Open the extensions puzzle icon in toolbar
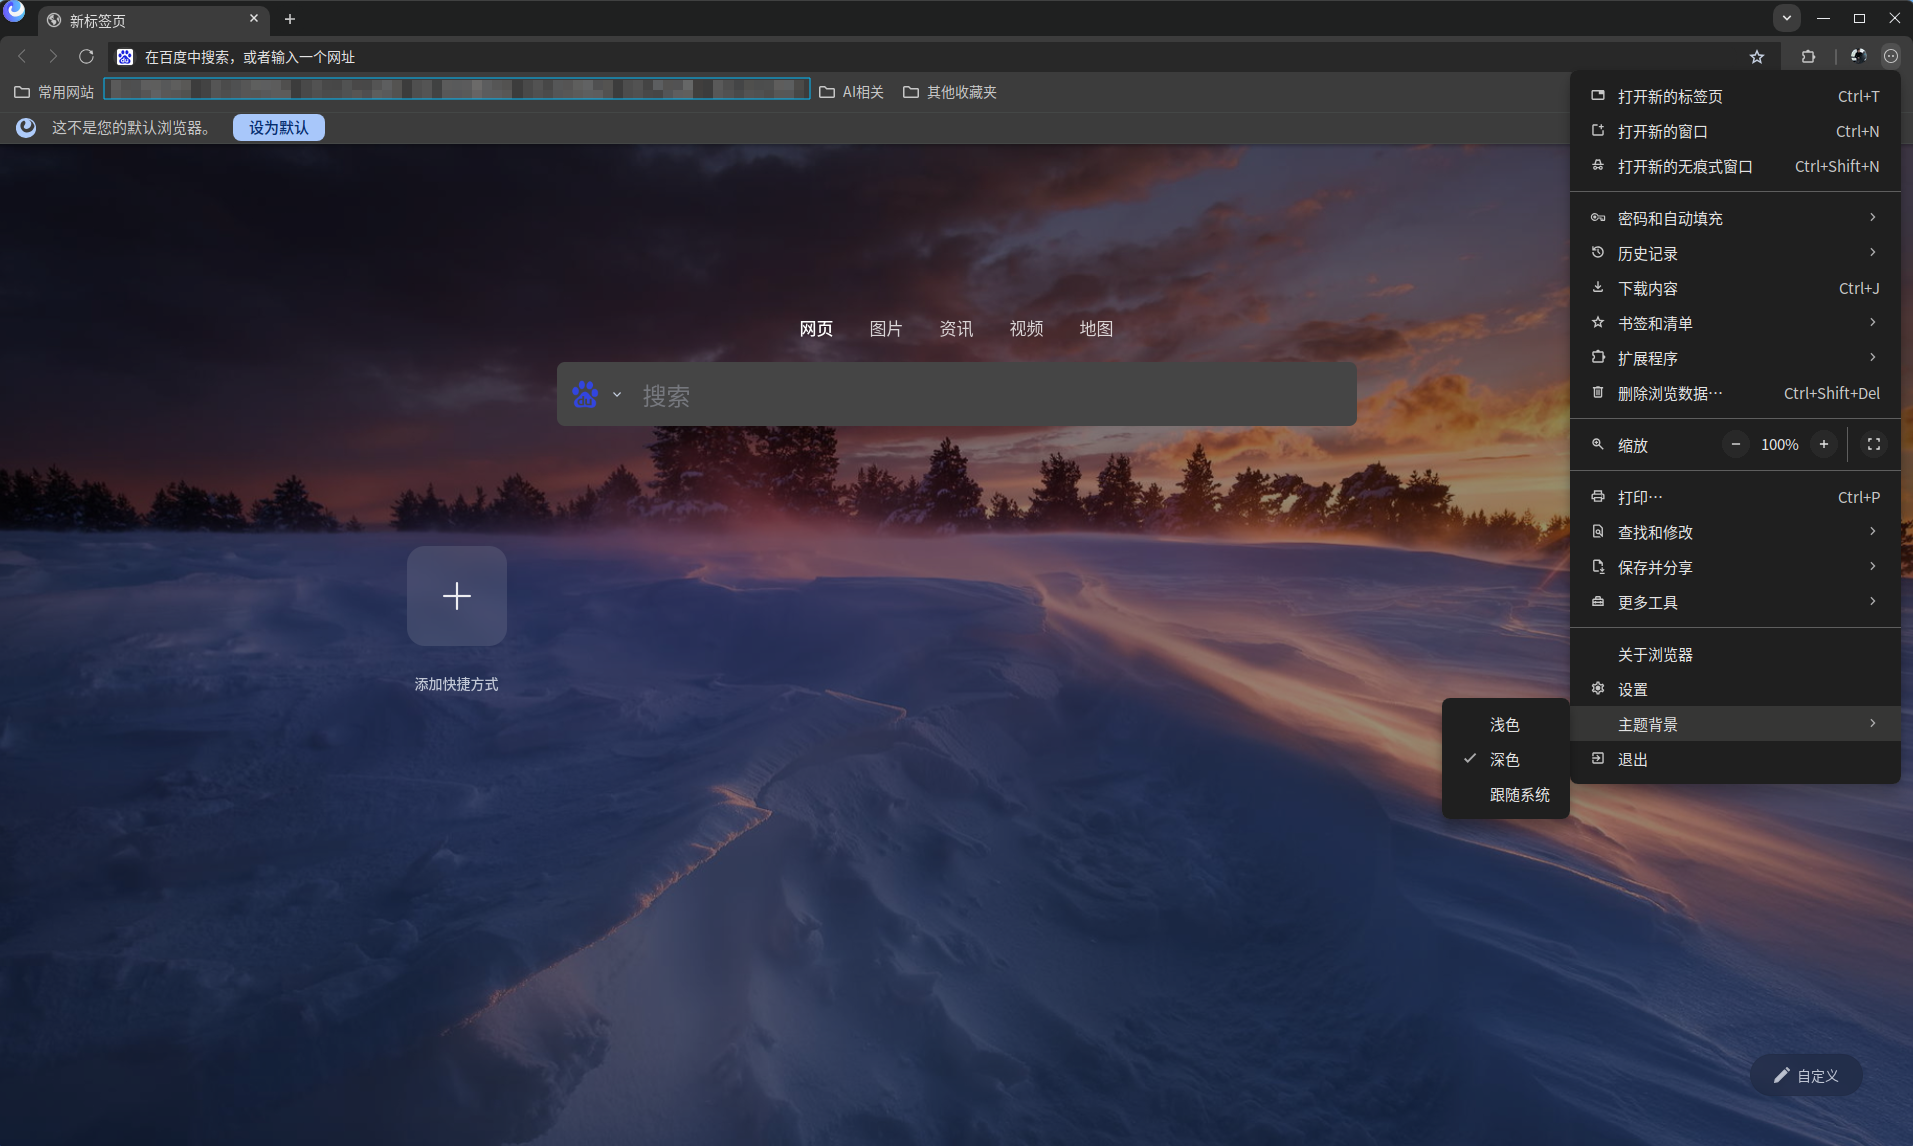 (1808, 57)
